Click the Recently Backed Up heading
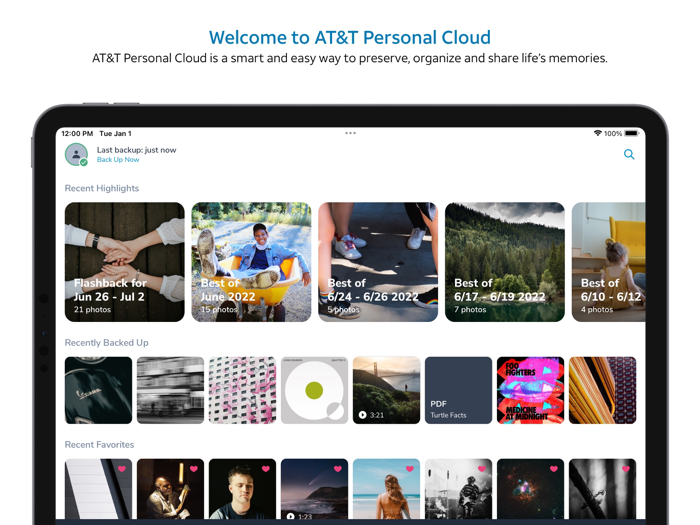Viewport: 700px width, 525px height. coord(107,343)
